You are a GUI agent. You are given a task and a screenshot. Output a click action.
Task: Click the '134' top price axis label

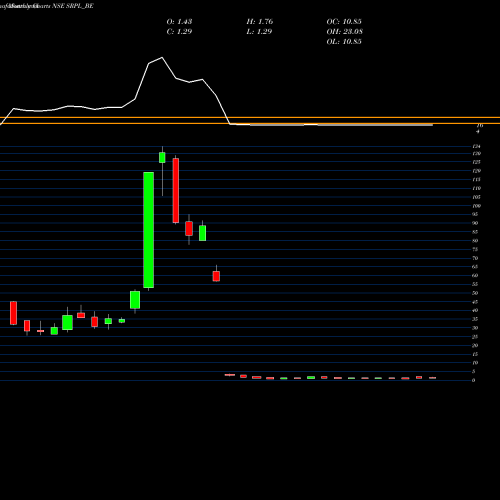pos(476,146)
